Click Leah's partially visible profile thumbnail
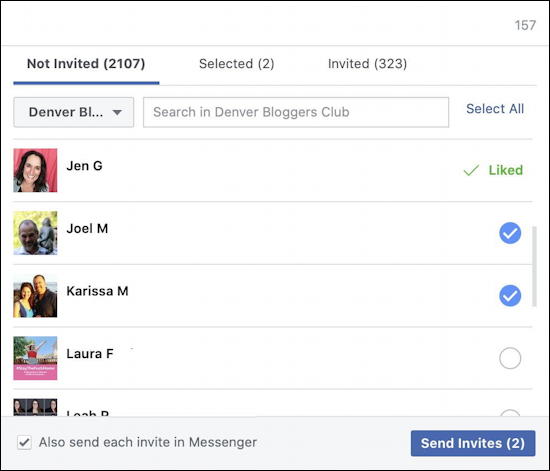 tap(35, 407)
